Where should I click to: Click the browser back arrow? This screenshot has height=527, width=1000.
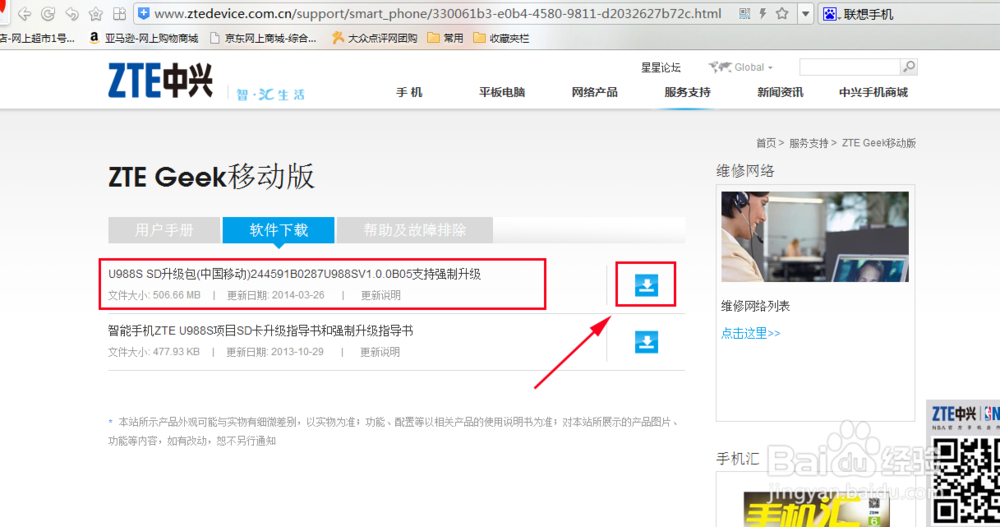pos(24,13)
